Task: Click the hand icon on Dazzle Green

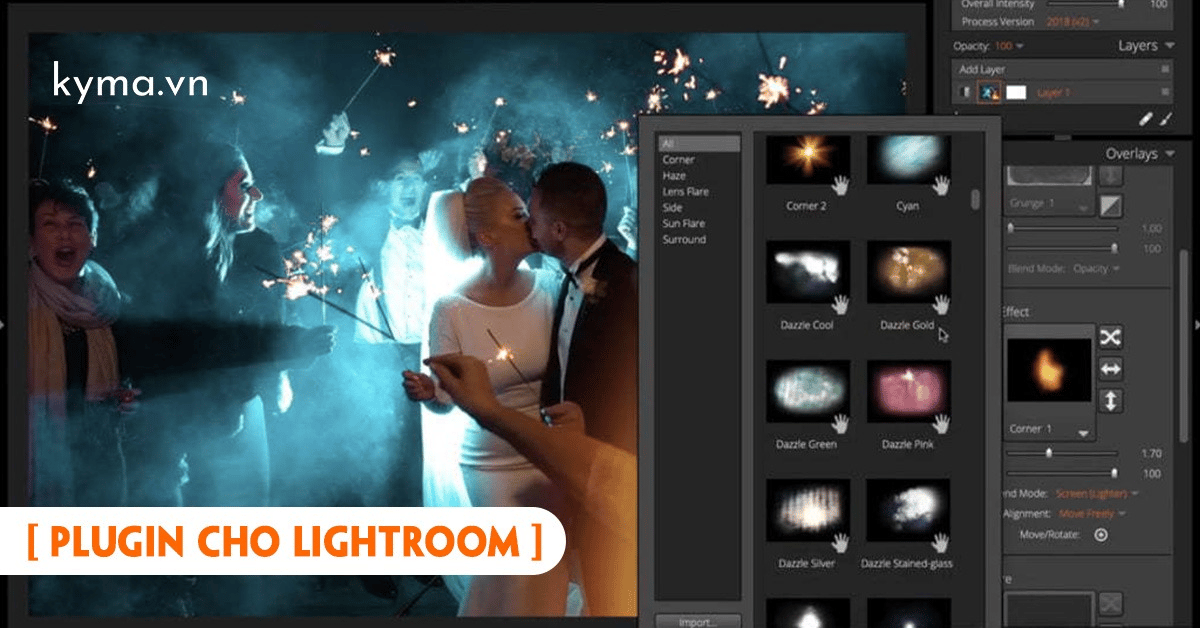Action: coord(840,423)
